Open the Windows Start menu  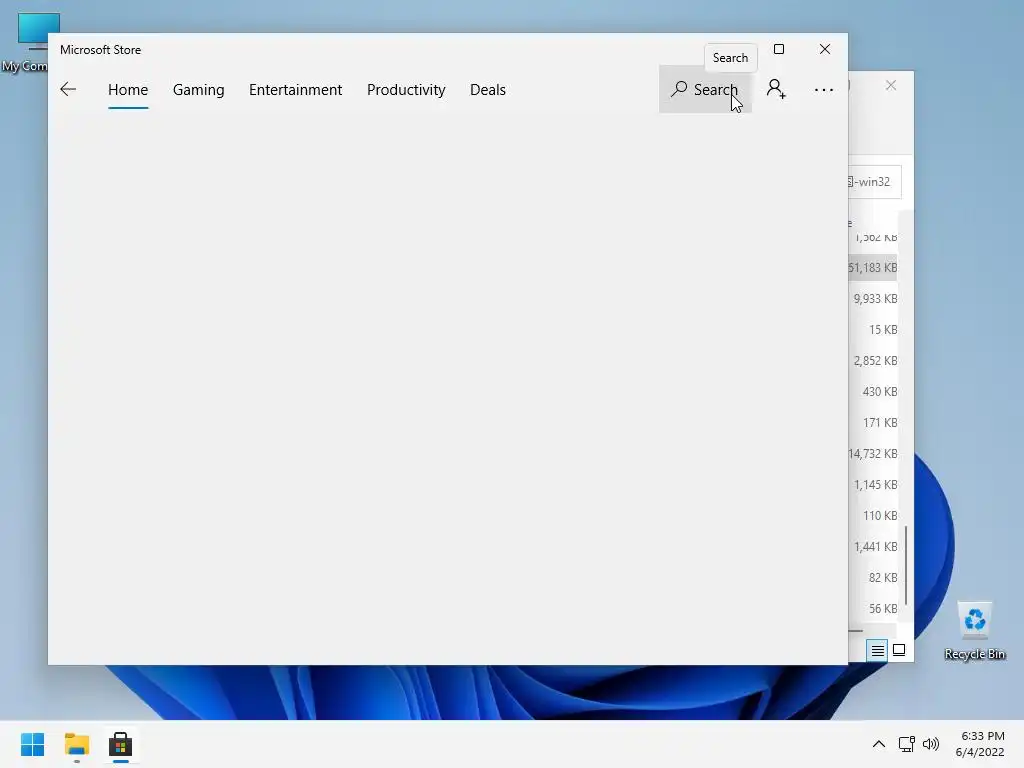[x=33, y=744]
